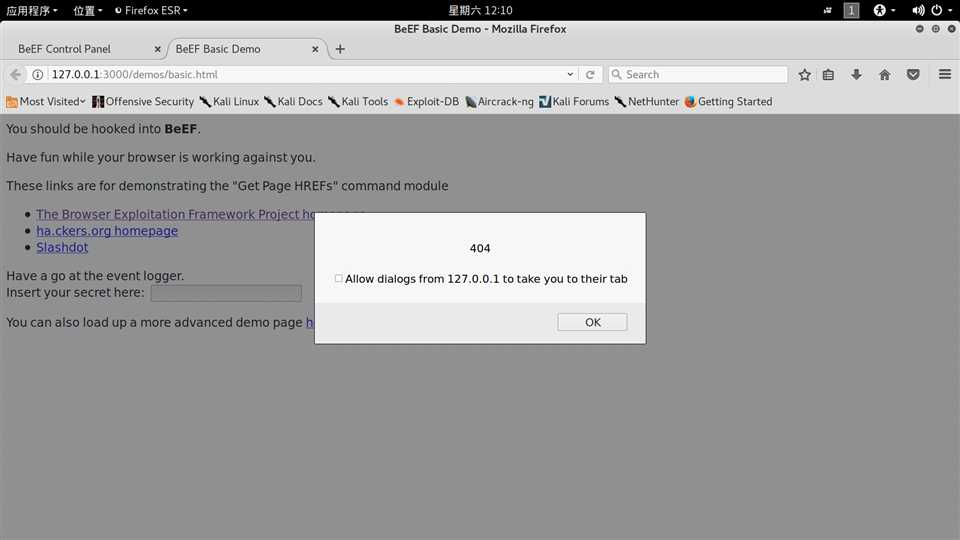The height and width of the screenshot is (540, 960).
Task: Open the Exploit-DB bookmark
Action: point(426,102)
